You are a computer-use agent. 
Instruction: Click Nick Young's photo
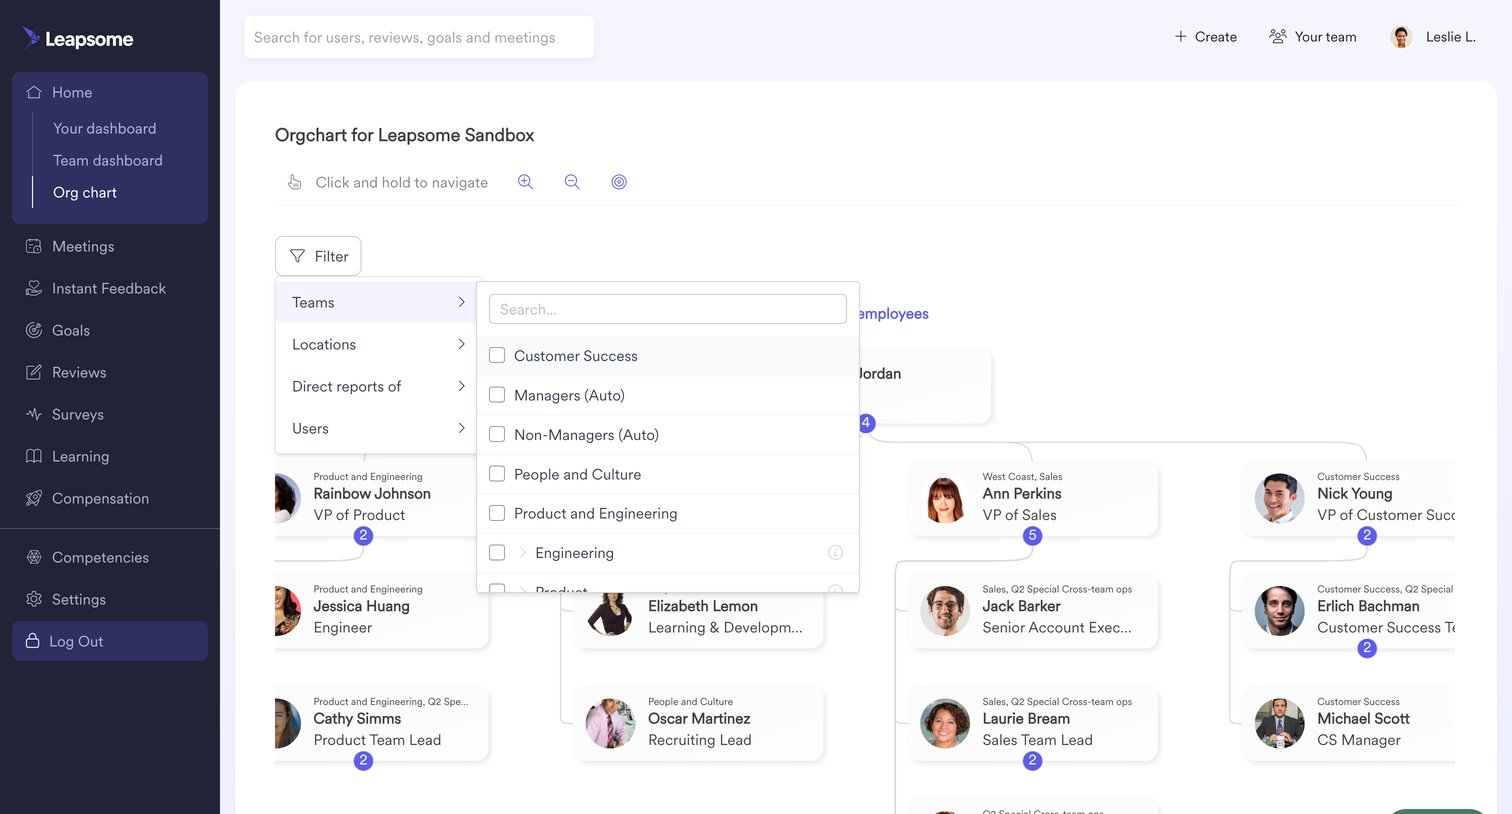tap(1280, 499)
